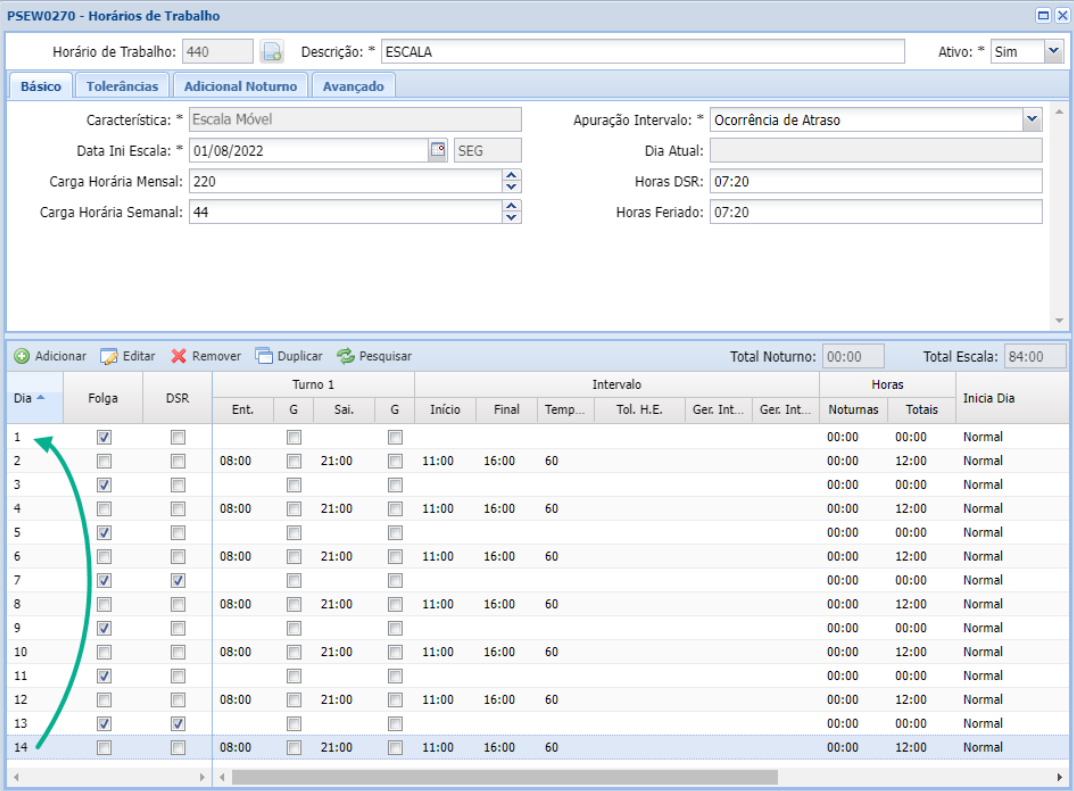Viewport: 1074px width, 791px height.
Task: Click the Pesquisar refresh icon
Action: point(346,356)
